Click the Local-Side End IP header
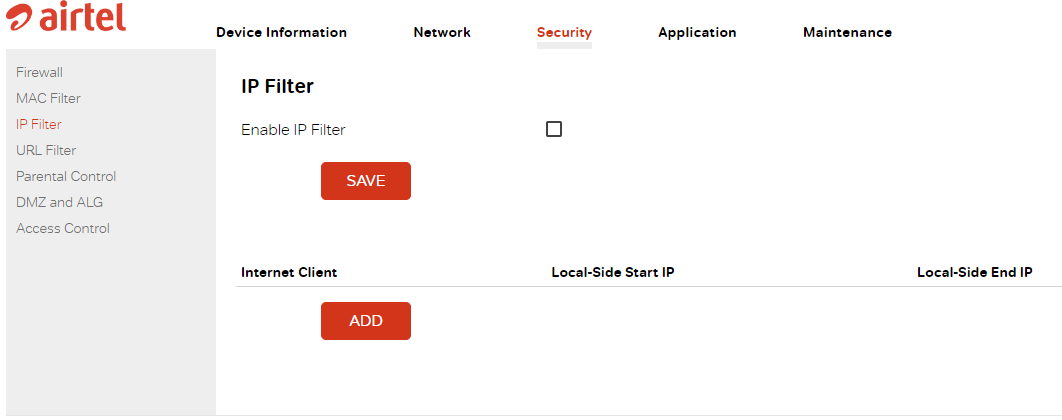 [975, 273]
